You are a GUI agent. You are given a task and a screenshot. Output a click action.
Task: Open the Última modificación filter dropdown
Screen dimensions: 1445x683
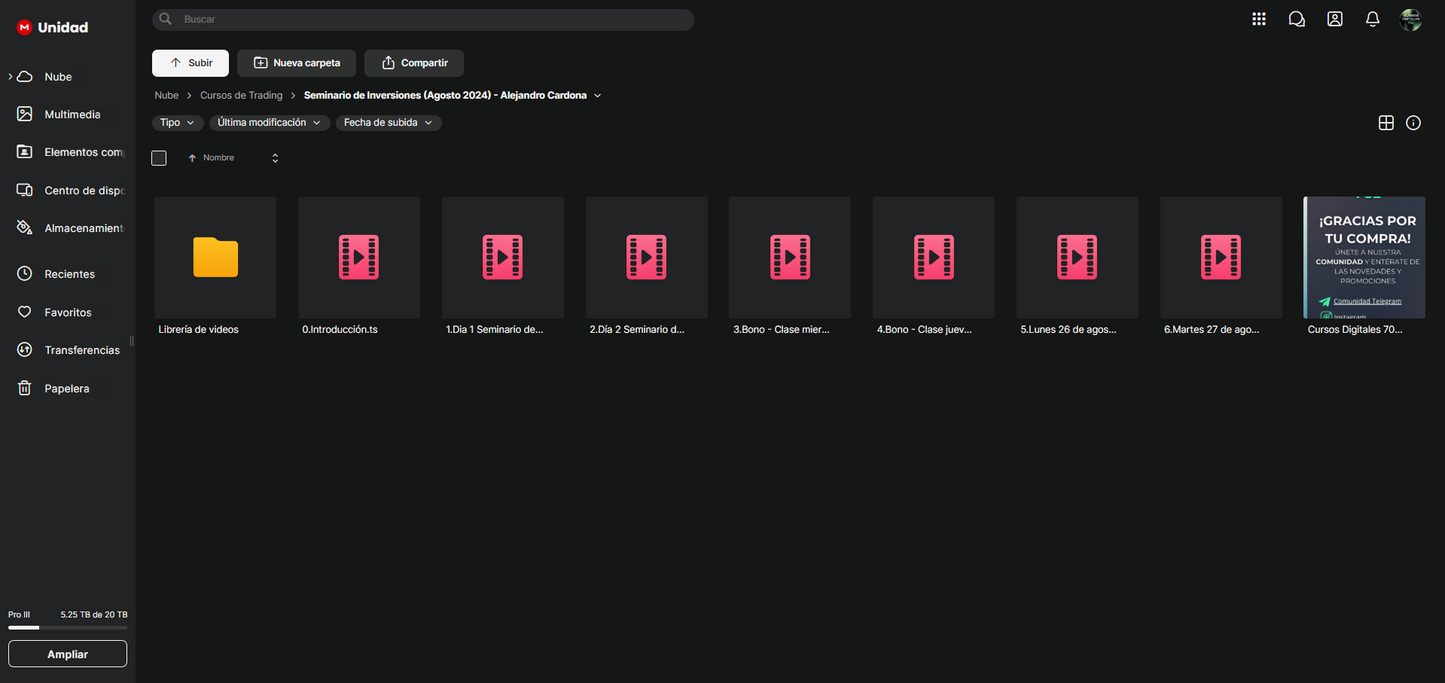[269, 123]
